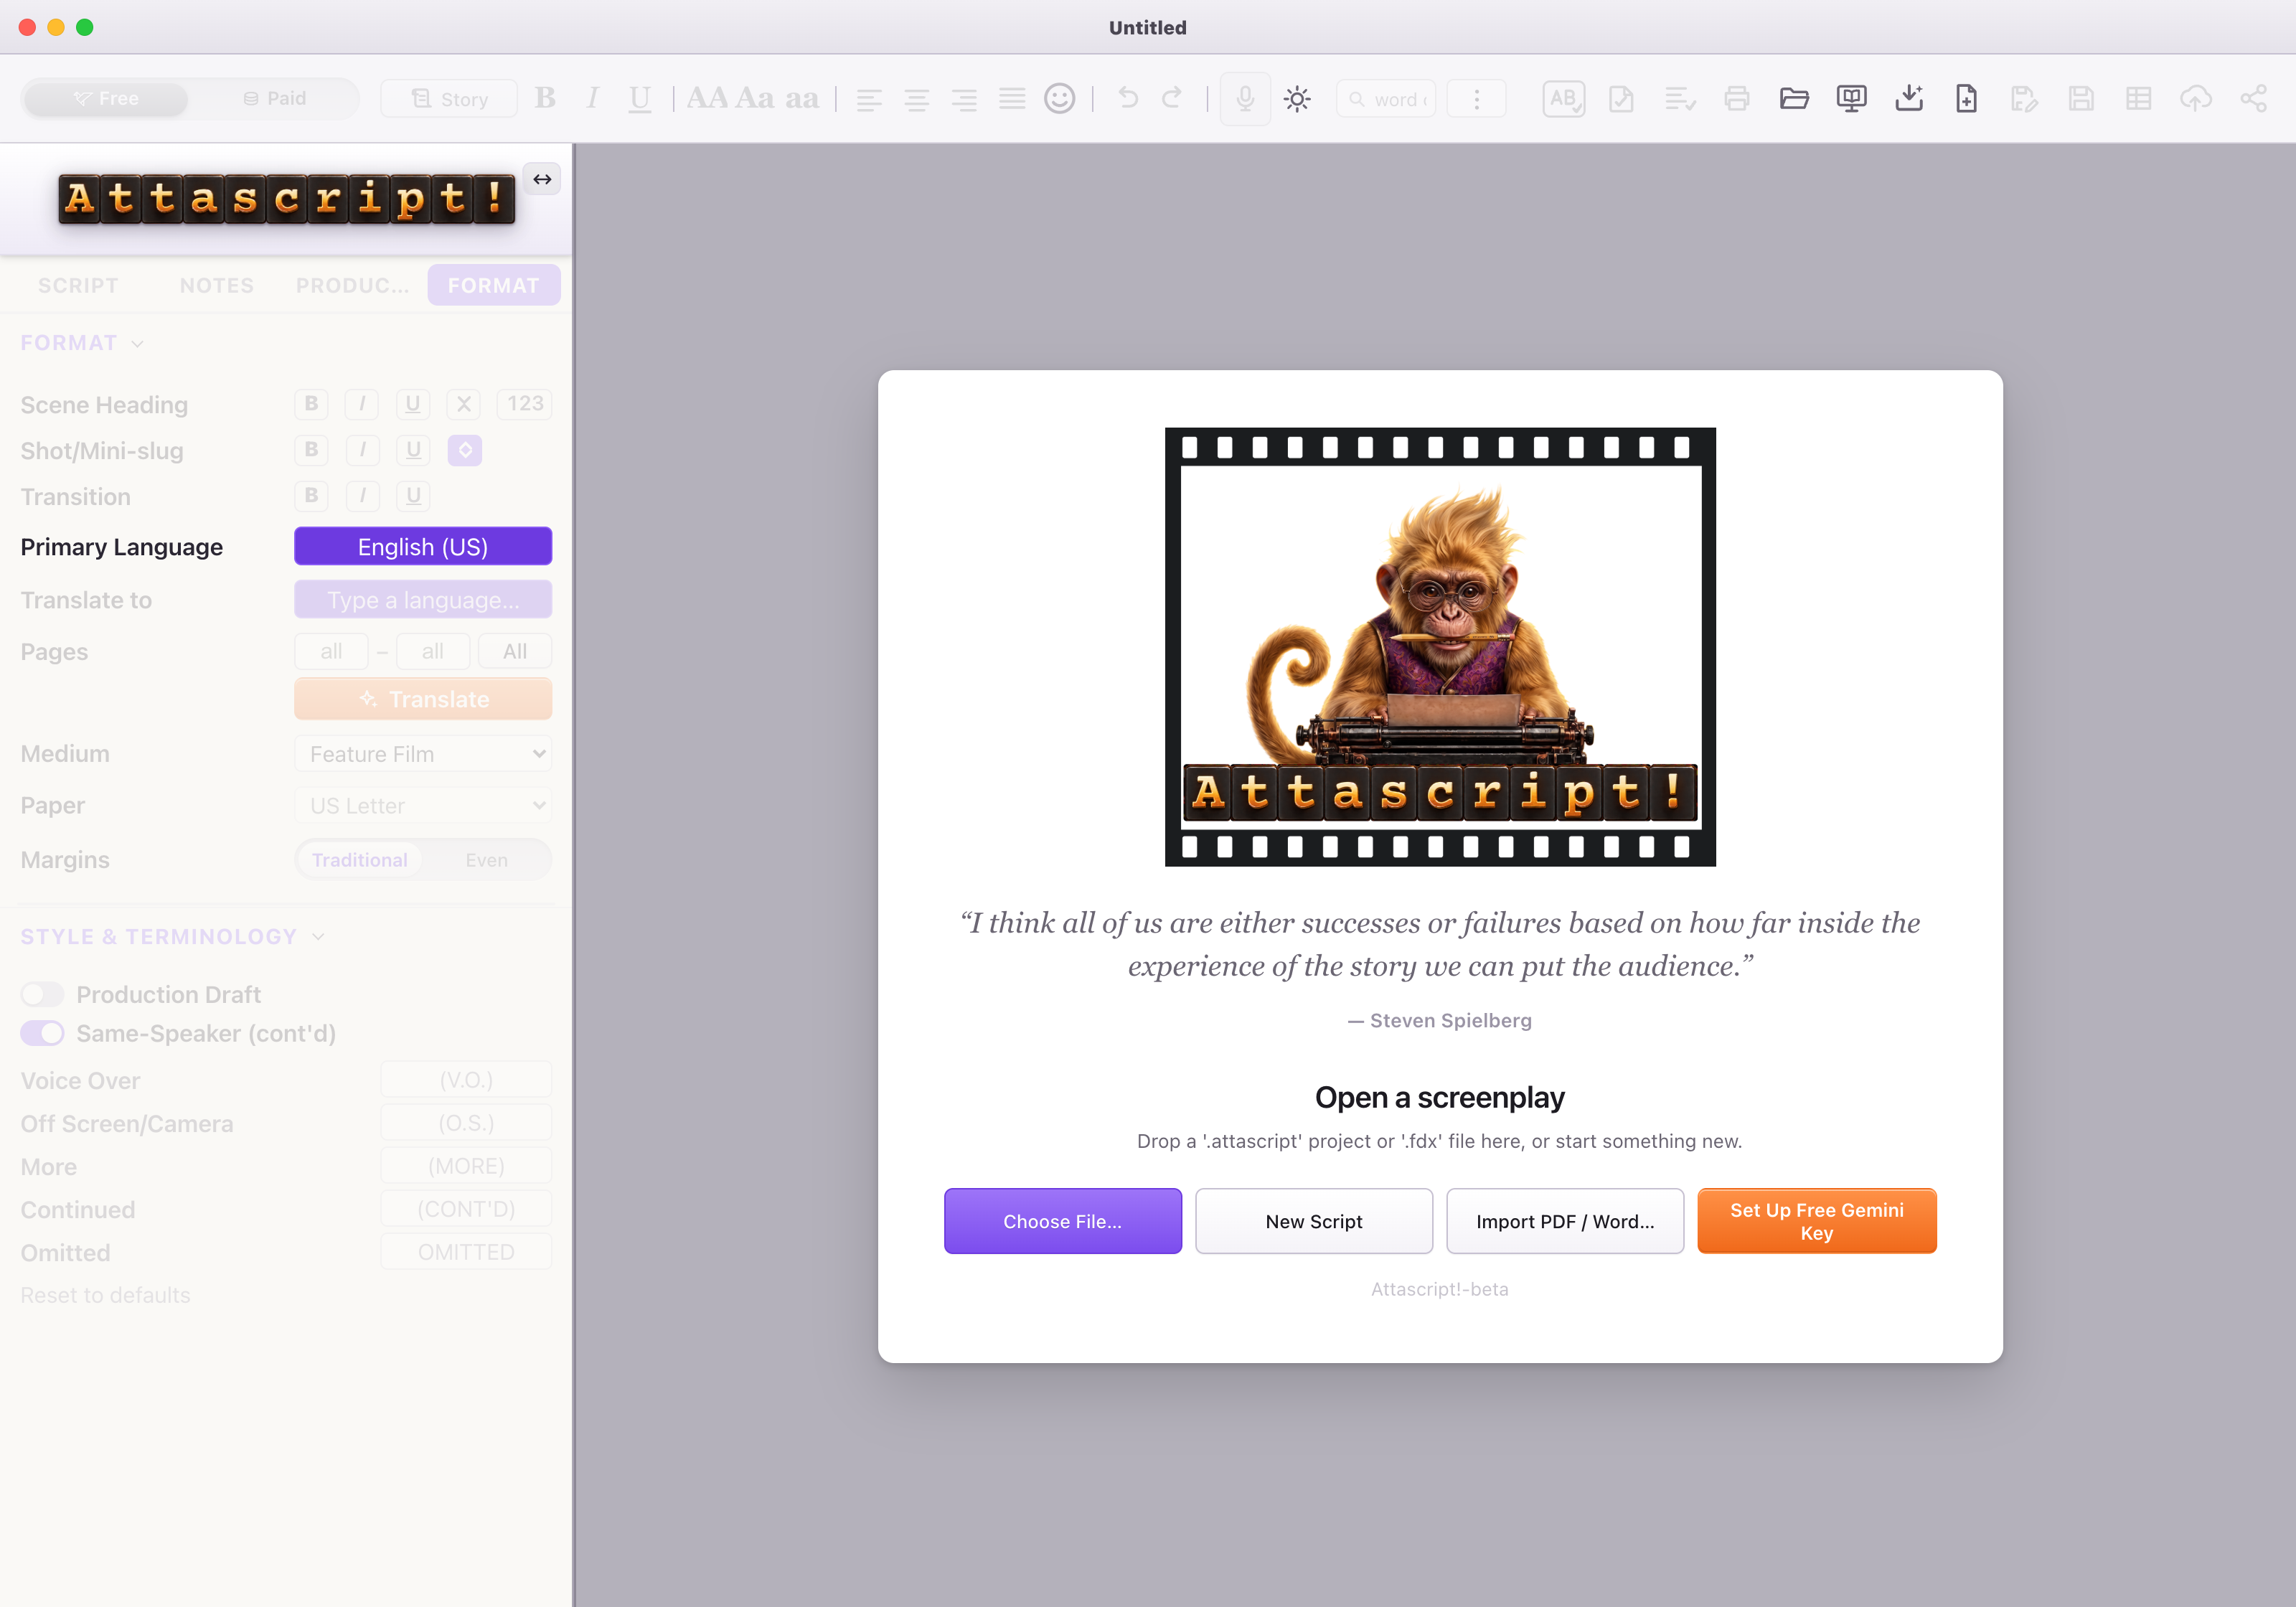The height and width of the screenshot is (1607, 2296).
Task: Open the Paper size dropdown
Action: (423, 806)
